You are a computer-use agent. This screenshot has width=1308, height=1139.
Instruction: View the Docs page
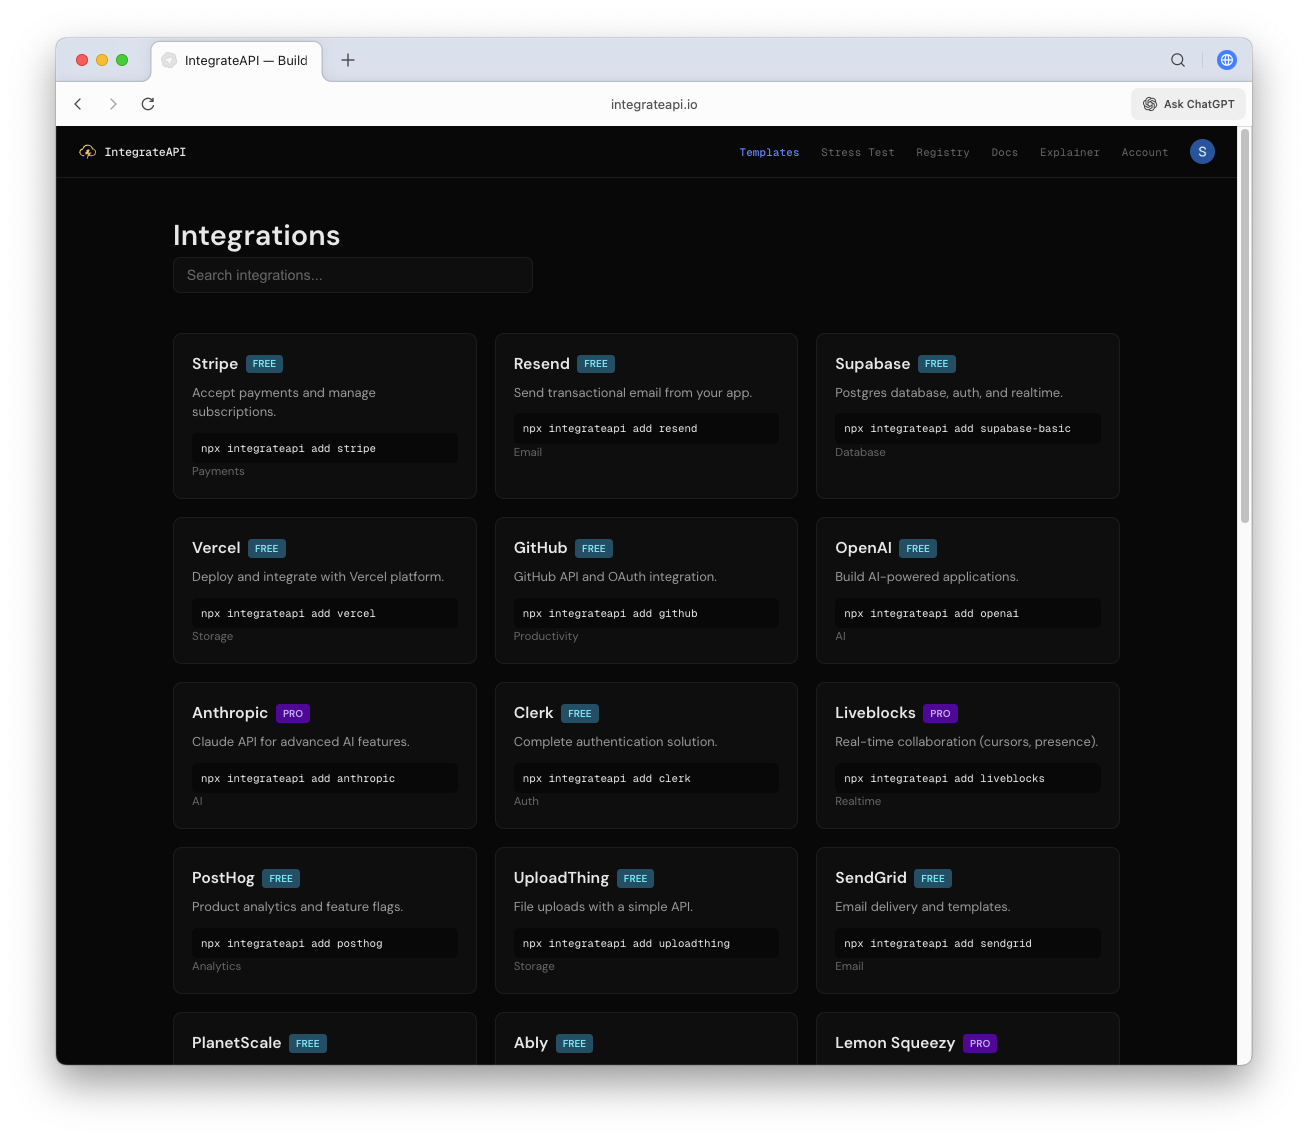(x=1004, y=152)
